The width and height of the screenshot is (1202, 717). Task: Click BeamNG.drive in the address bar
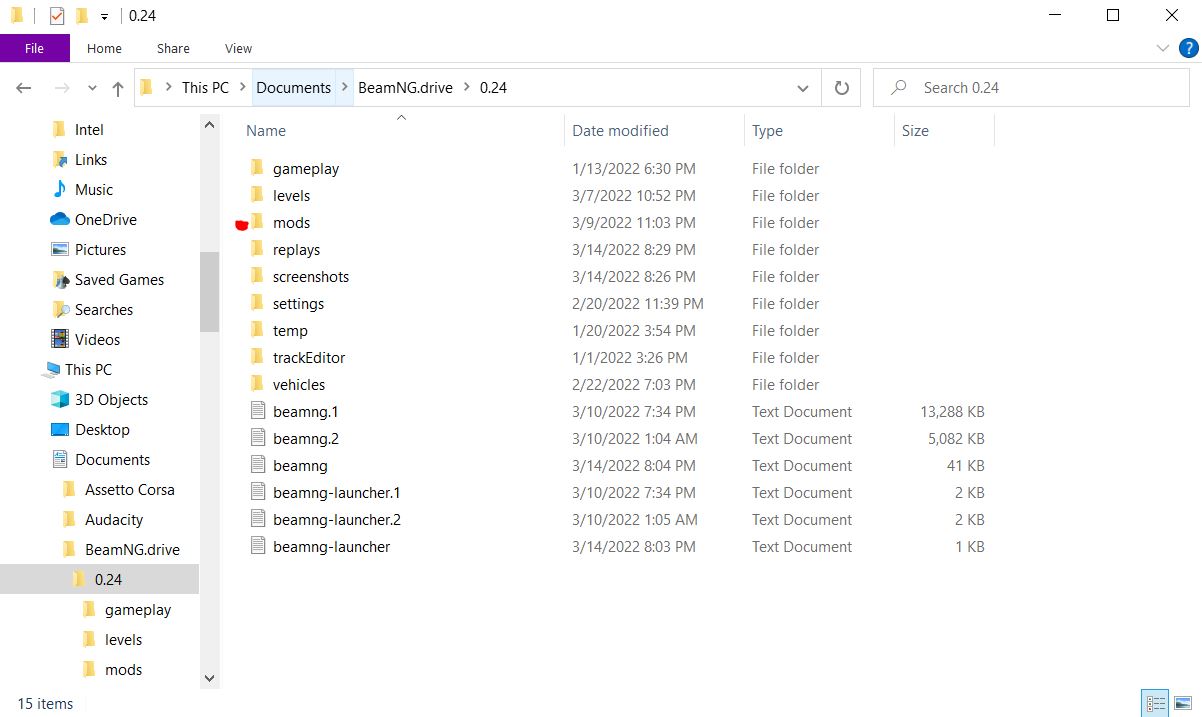[x=405, y=88]
